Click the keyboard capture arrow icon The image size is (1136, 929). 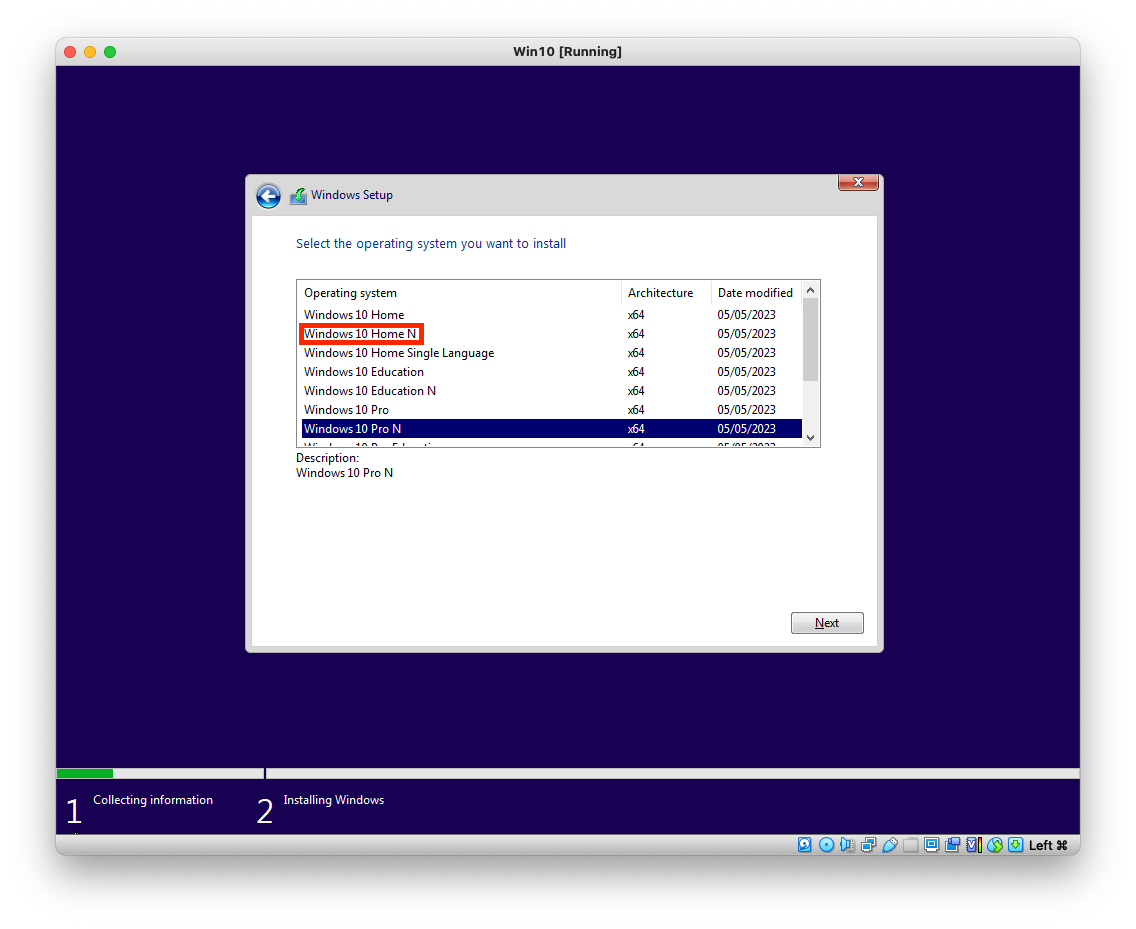click(x=1016, y=845)
